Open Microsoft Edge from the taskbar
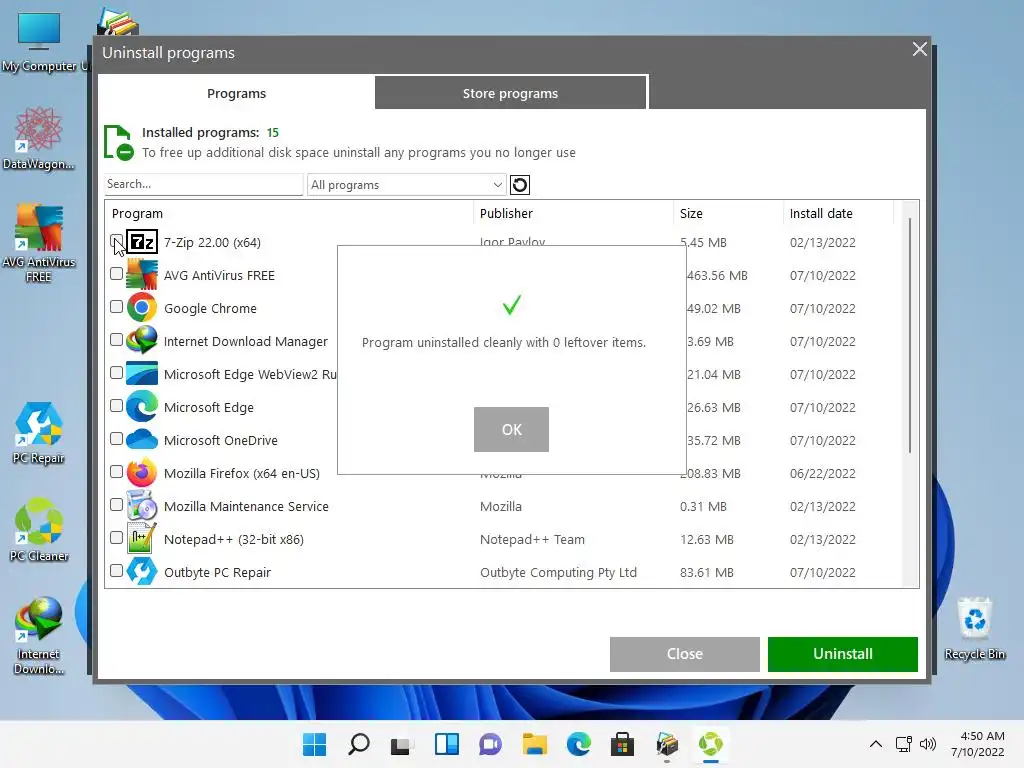 [x=579, y=744]
